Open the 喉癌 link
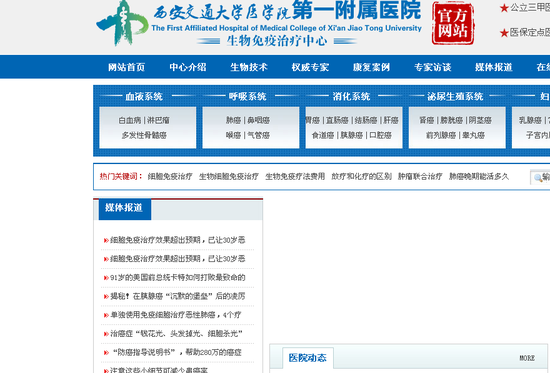The width and height of the screenshot is (550, 373). click(233, 135)
